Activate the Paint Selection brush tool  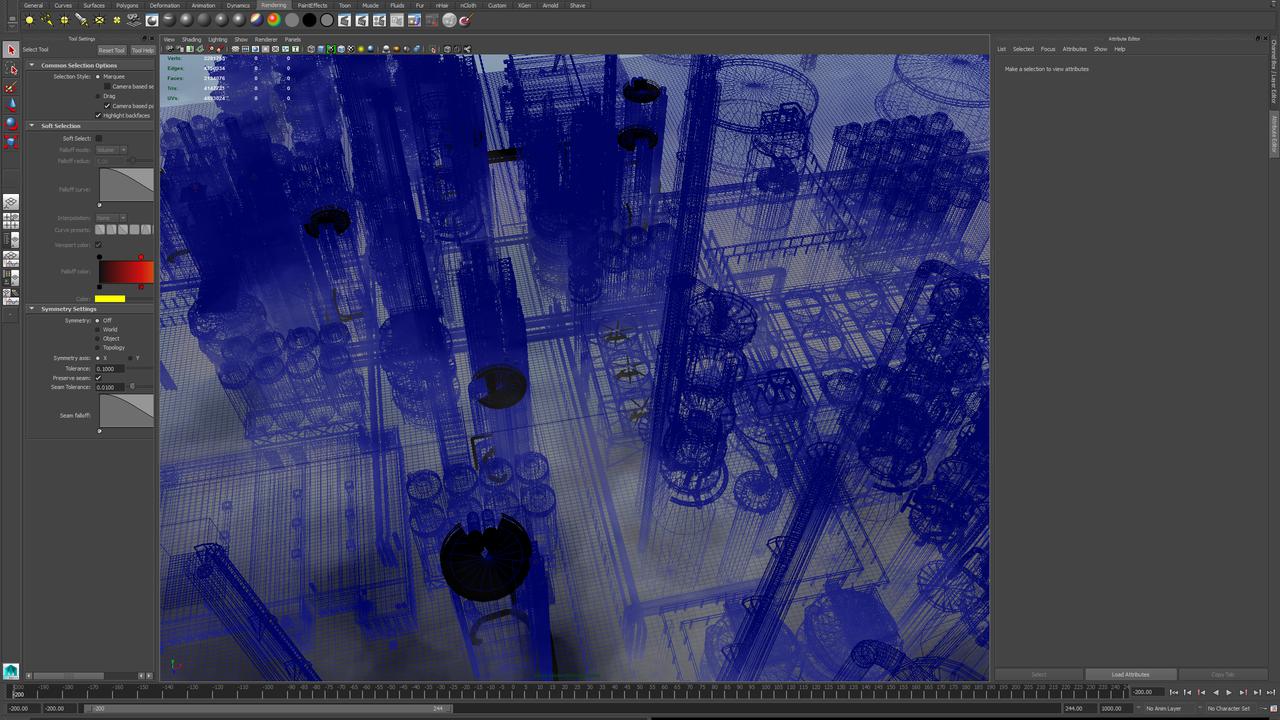pyautogui.click(x=11, y=87)
